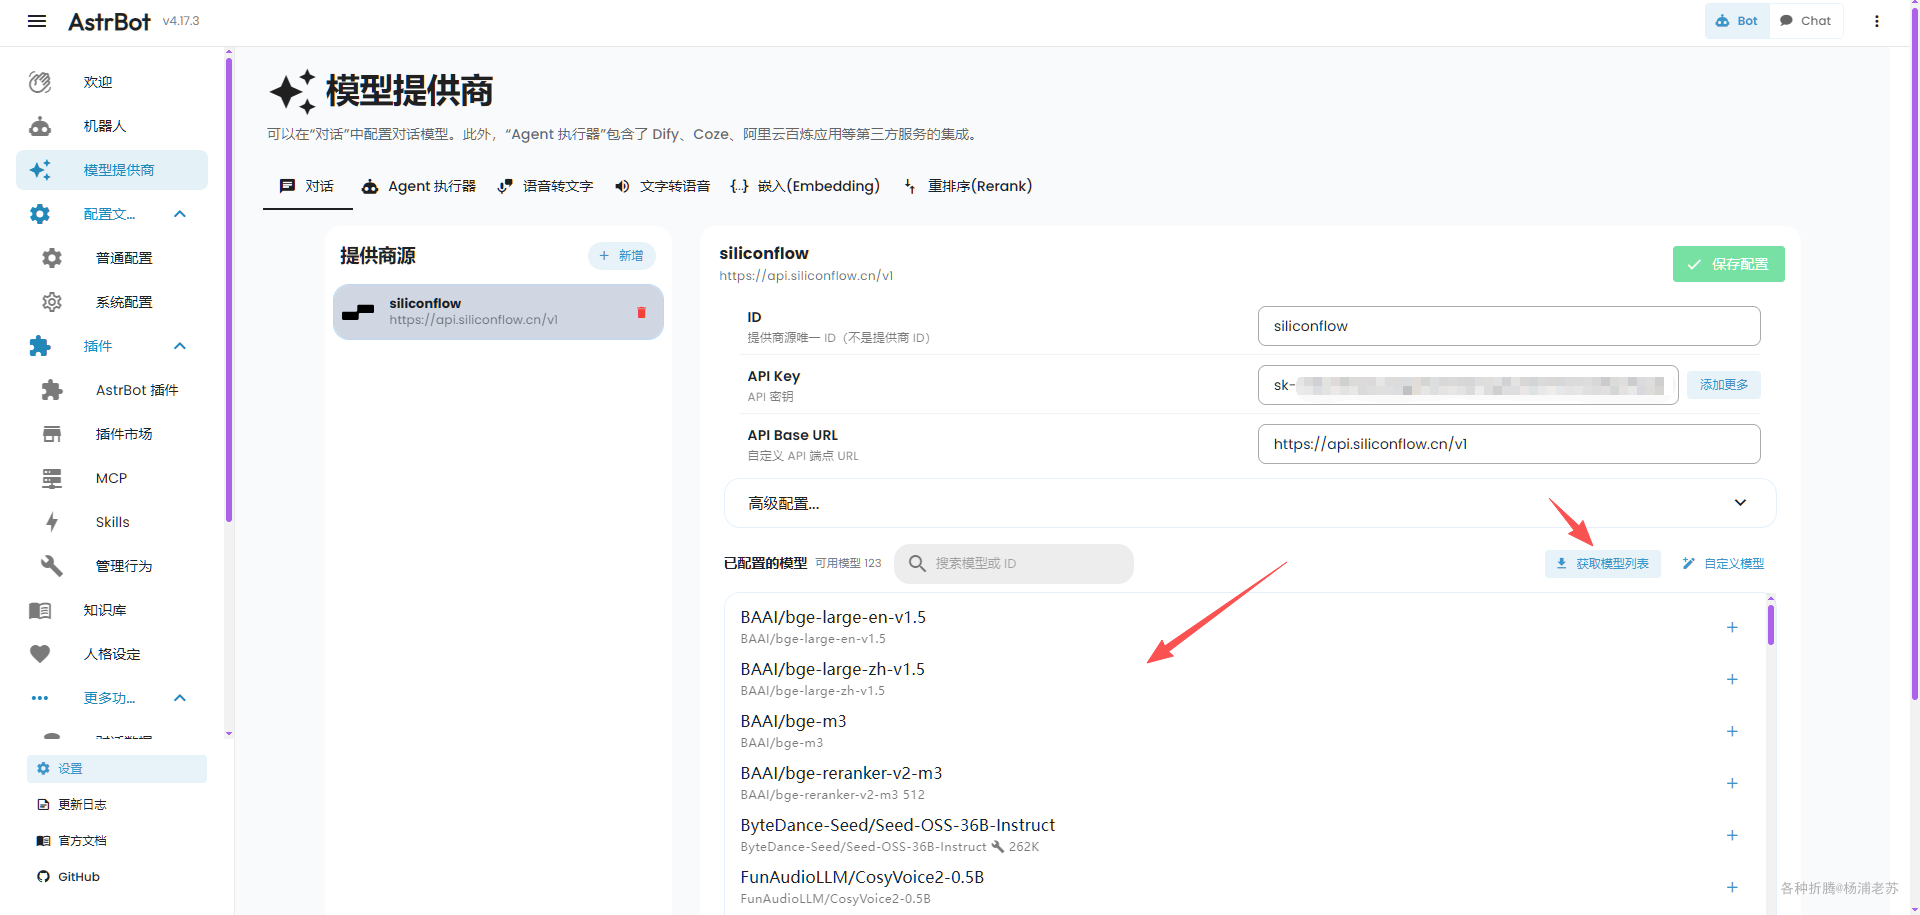Viewport: 1920px width, 915px height.
Task: Click the model list scrollbar
Action: pos(1770,624)
